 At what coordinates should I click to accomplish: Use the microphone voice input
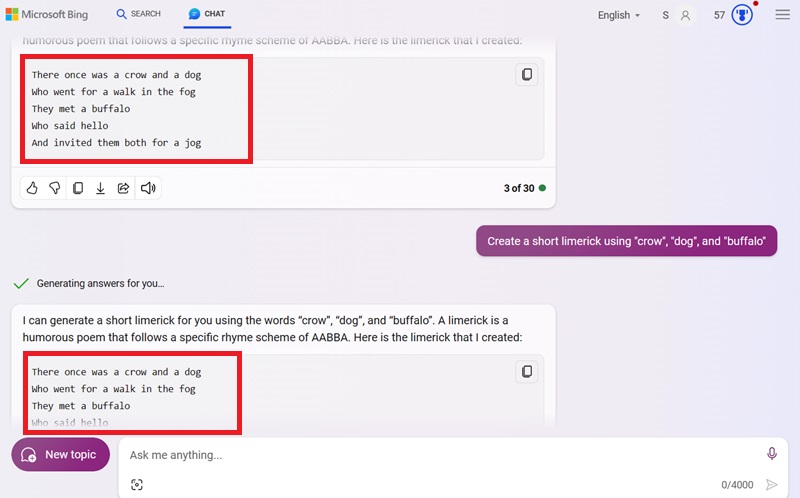click(771, 453)
